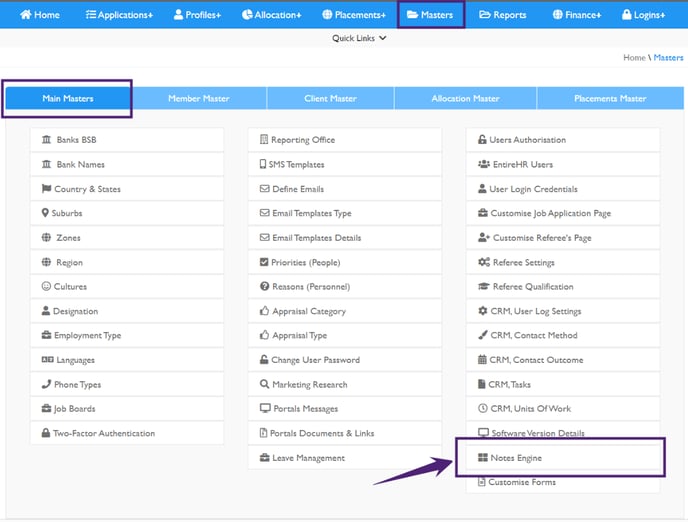
Task: Click the phone handset icon for Phone Types
Action: 46,384
